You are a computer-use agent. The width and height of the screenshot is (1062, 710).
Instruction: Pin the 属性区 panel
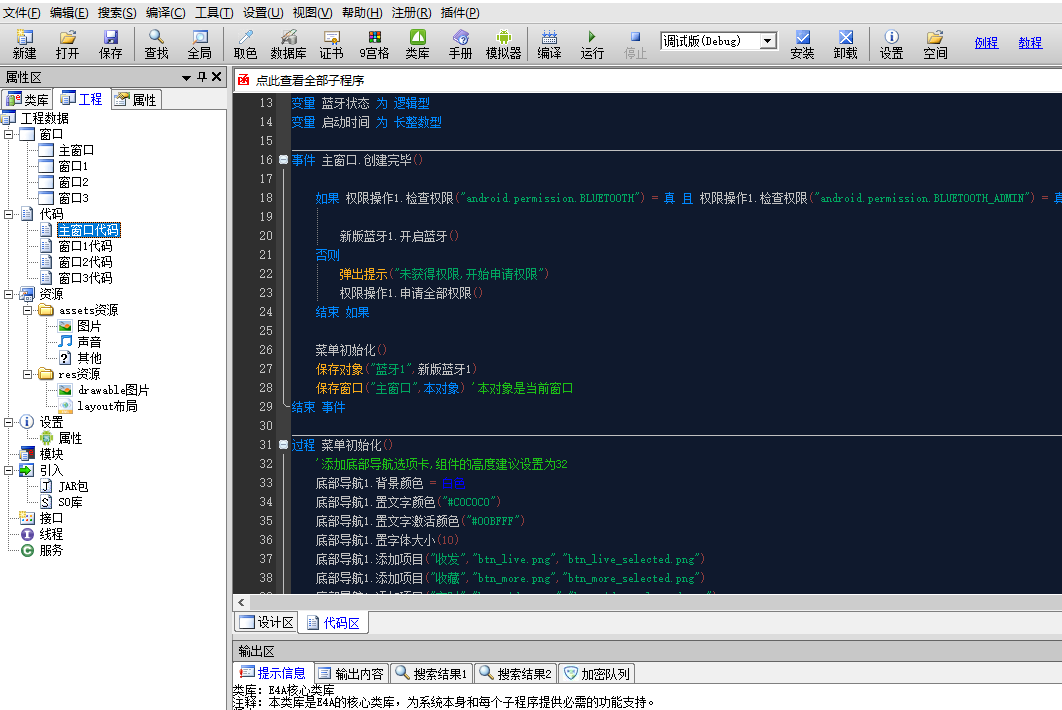[202, 77]
